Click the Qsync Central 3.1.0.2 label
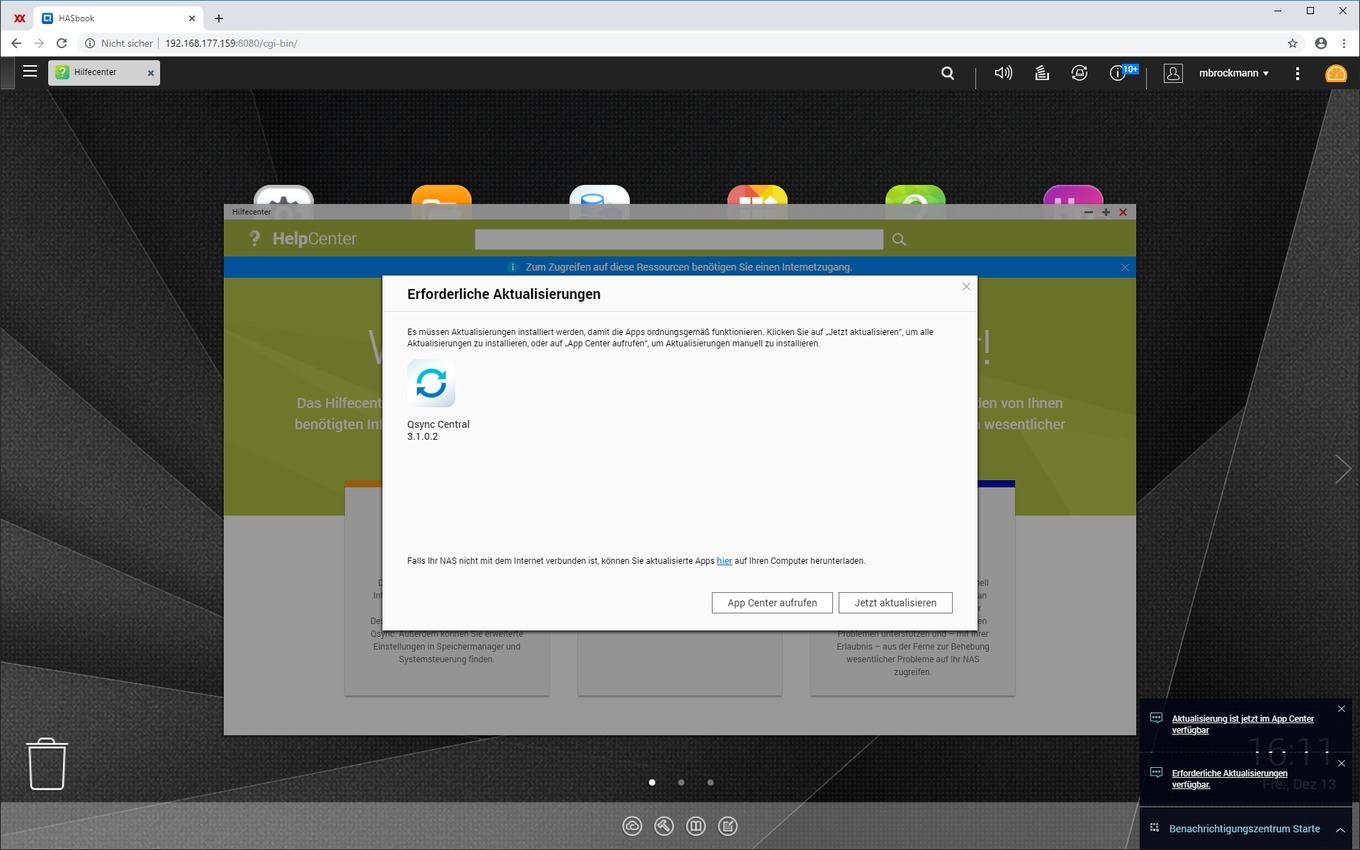The width and height of the screenshot is (1360, 850). click(x=438, y=430)
